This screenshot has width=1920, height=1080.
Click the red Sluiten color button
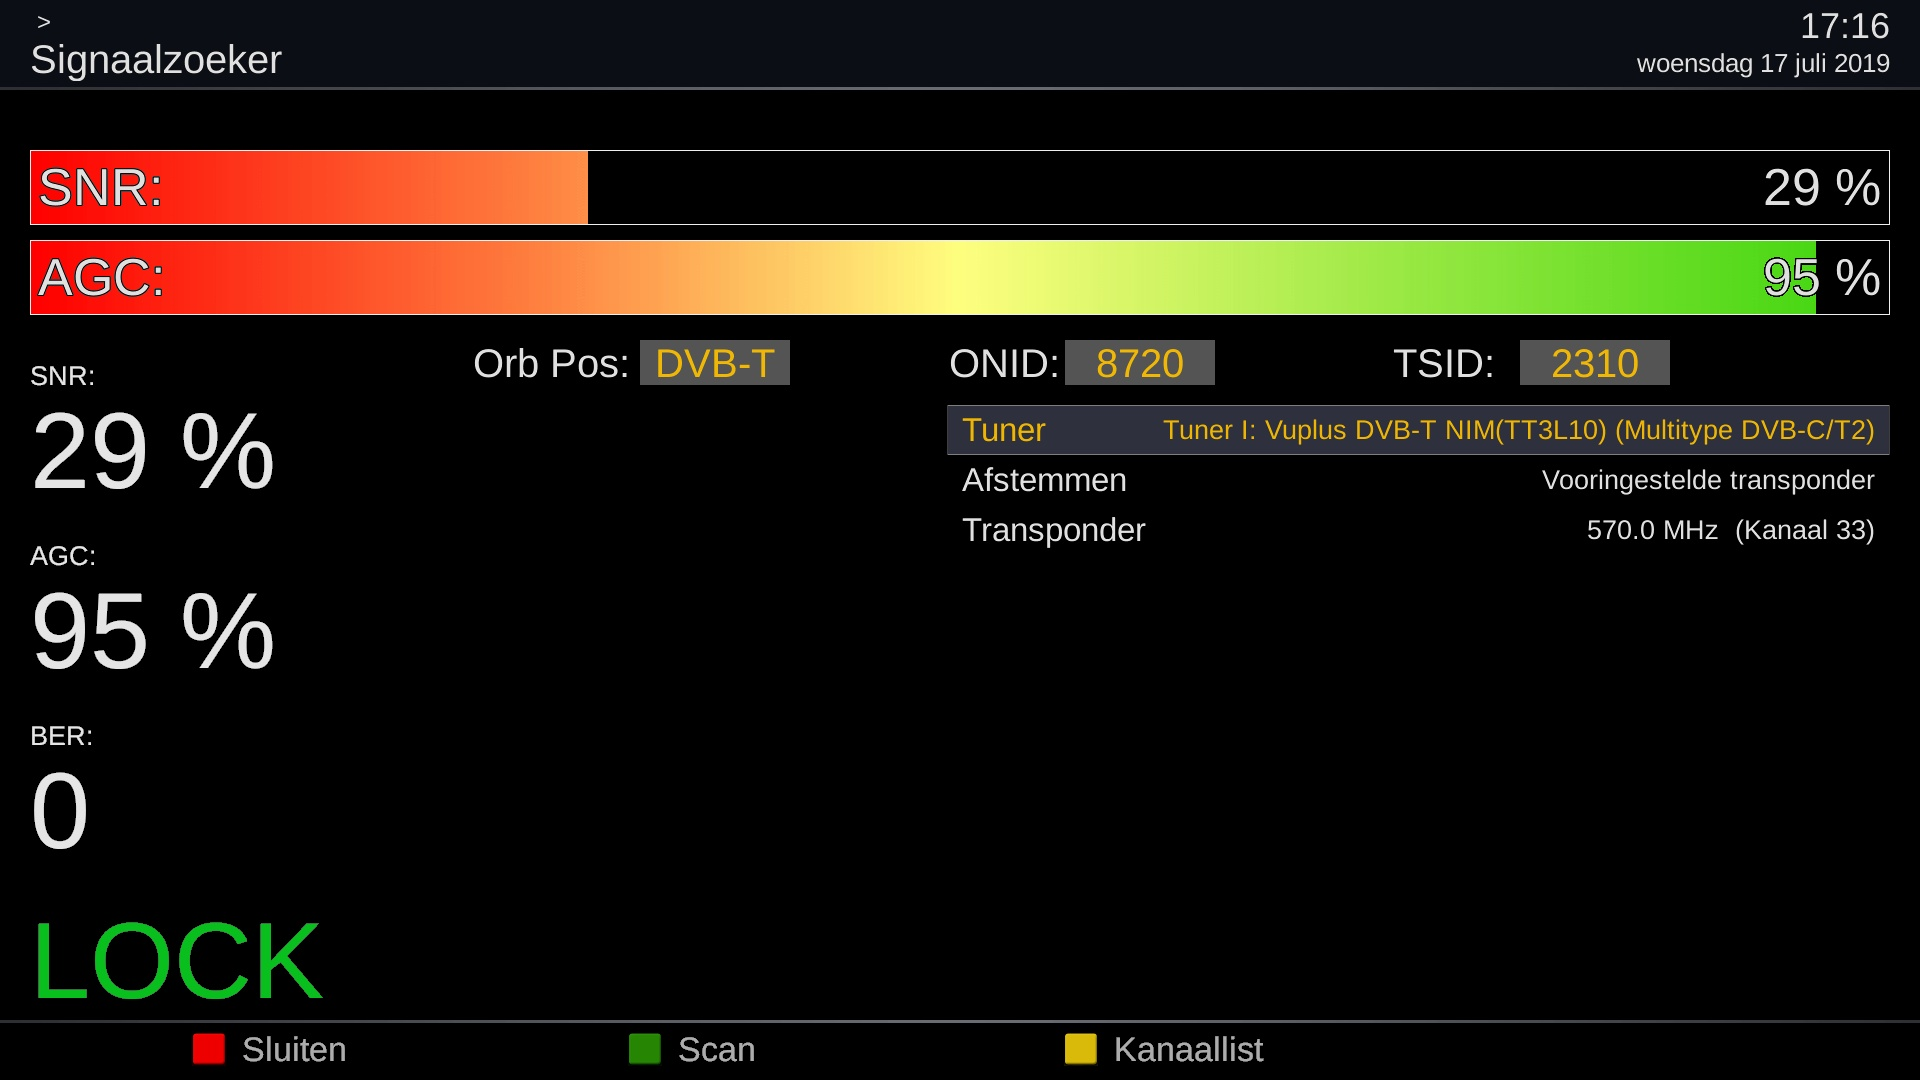pos(208,1049)
